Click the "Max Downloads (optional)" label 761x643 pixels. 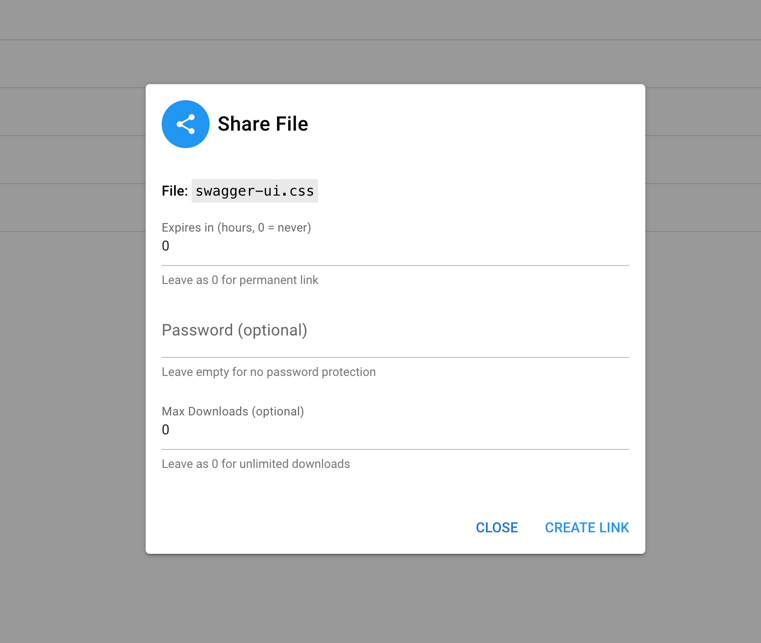click(x=233, y=411)
